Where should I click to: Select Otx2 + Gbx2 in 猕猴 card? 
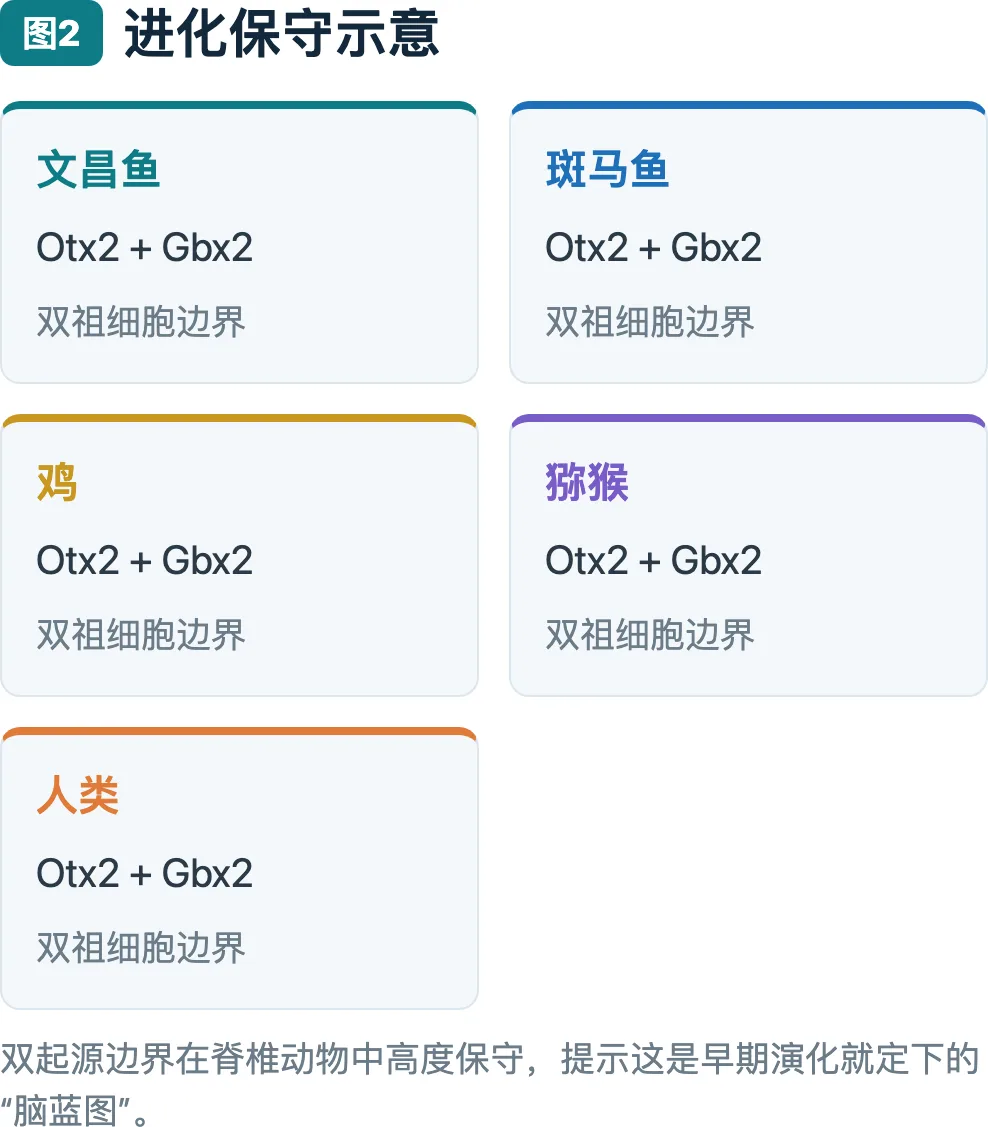coord(653,561)
